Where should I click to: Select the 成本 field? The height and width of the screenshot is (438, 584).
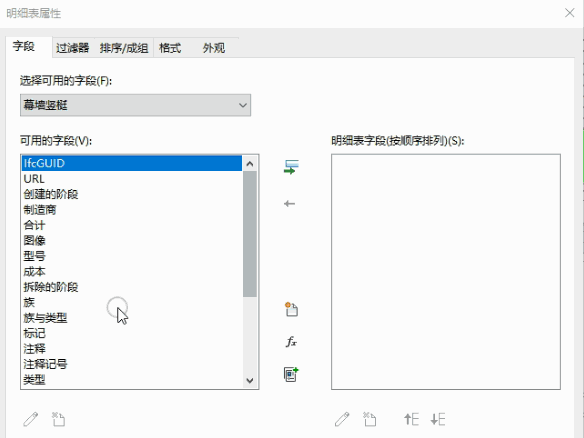point(131,272)
